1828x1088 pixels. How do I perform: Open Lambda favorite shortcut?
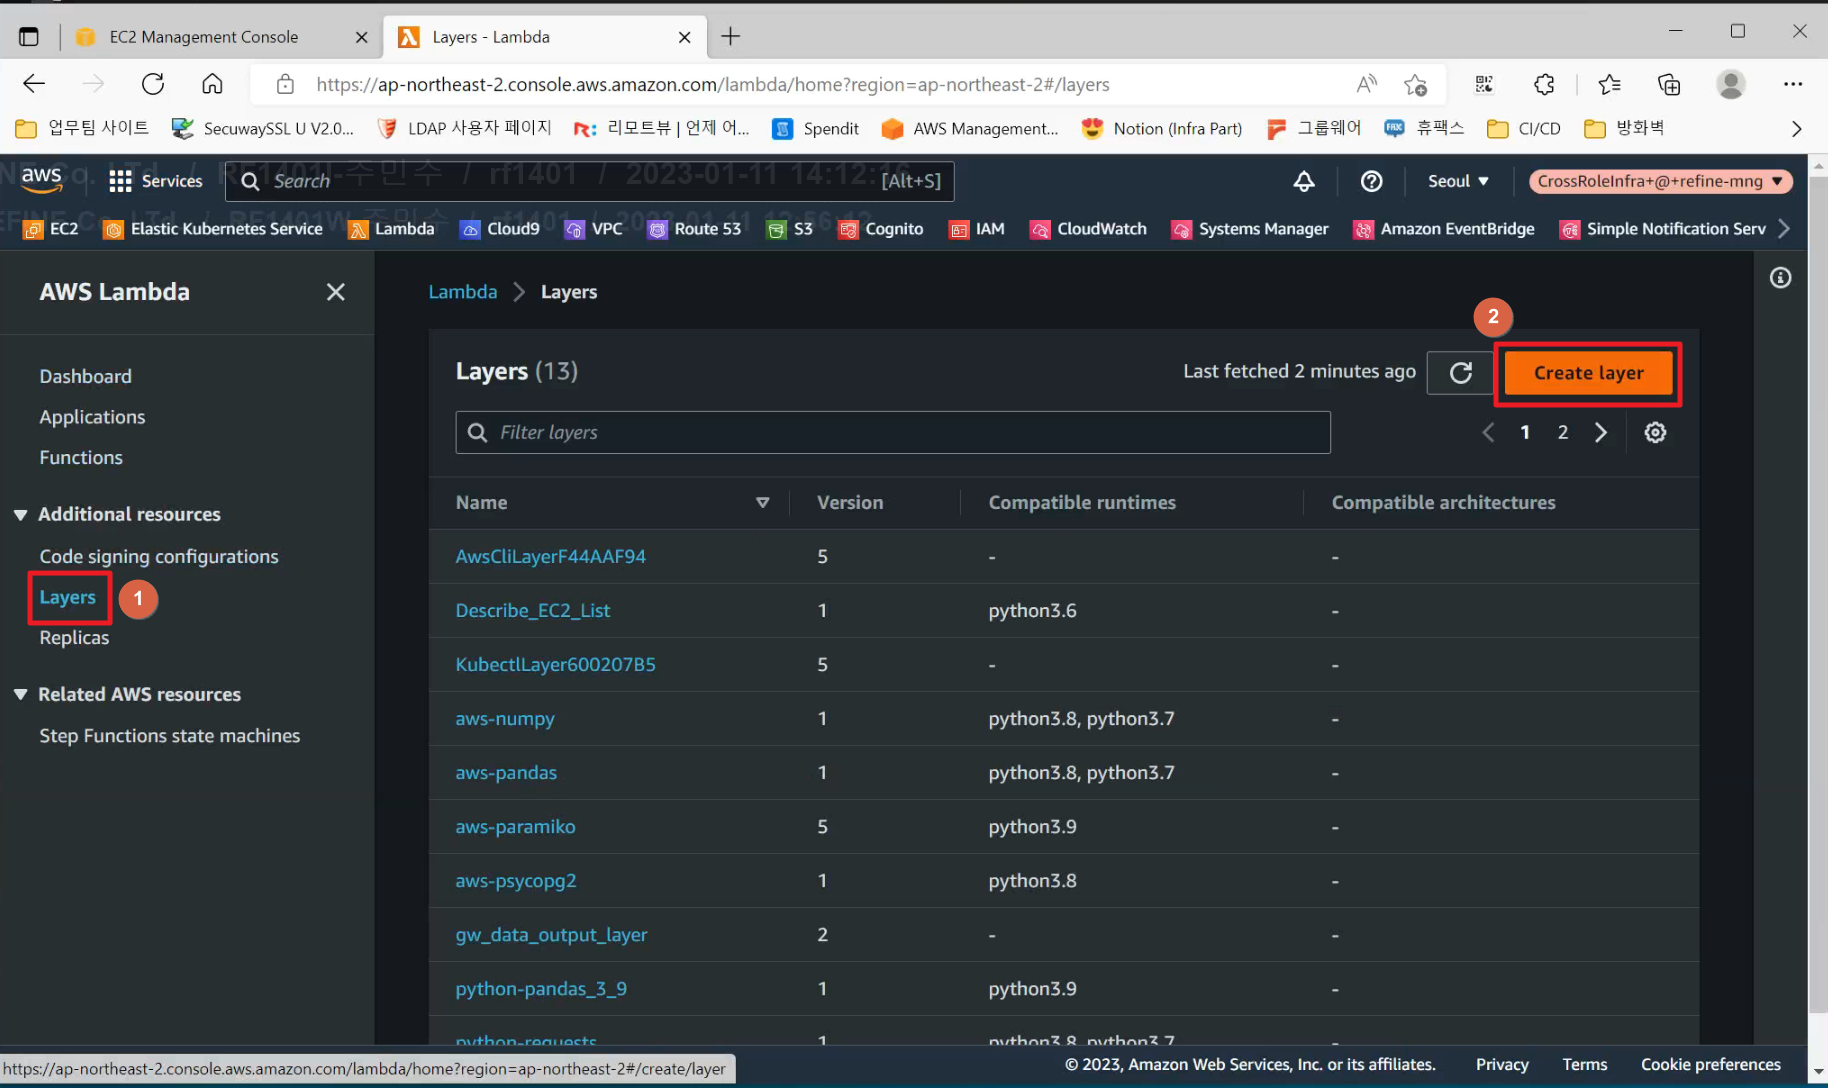(x=391, y=229)
